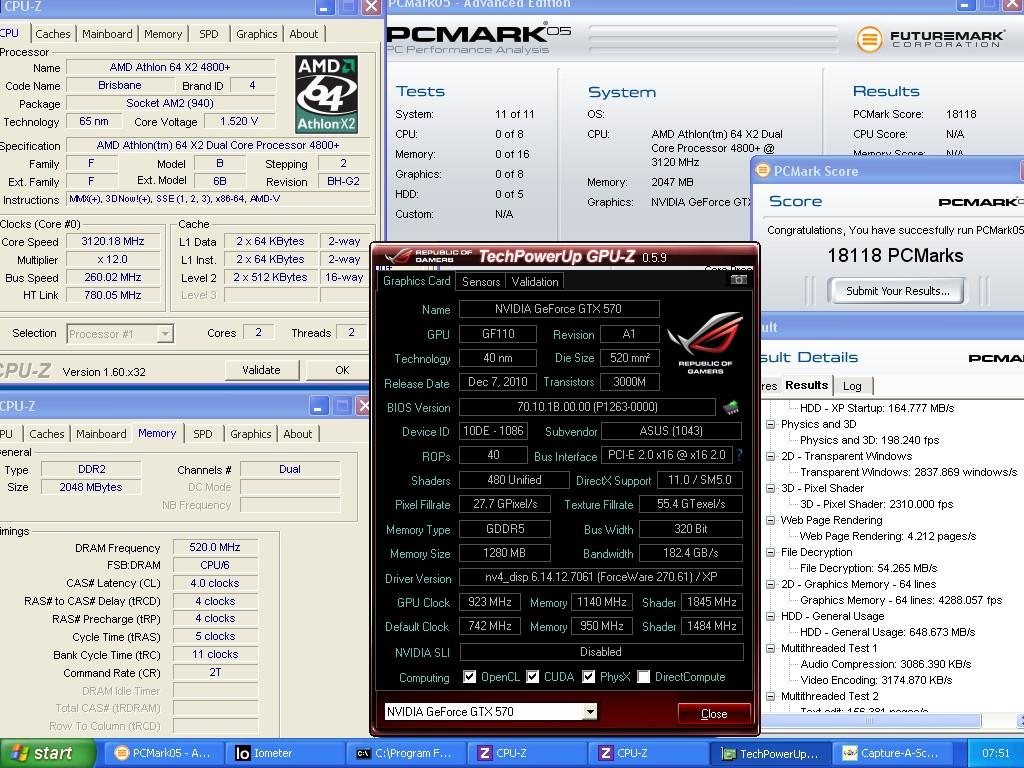The width and height of the screenshot is (1024, 768).
Task: Toggle the OpenCL checkbox
Action: [469, 677]
